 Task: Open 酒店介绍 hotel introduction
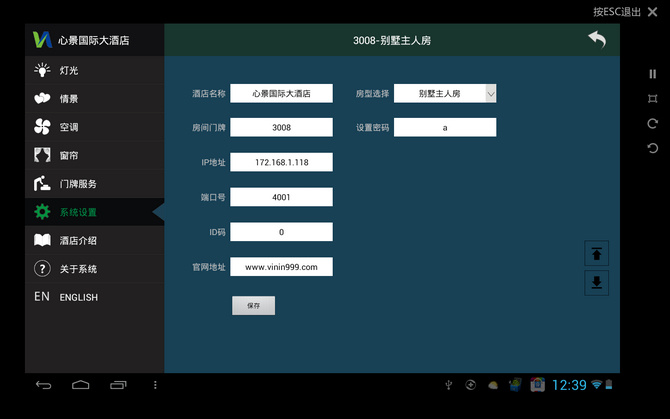(94, 240)
